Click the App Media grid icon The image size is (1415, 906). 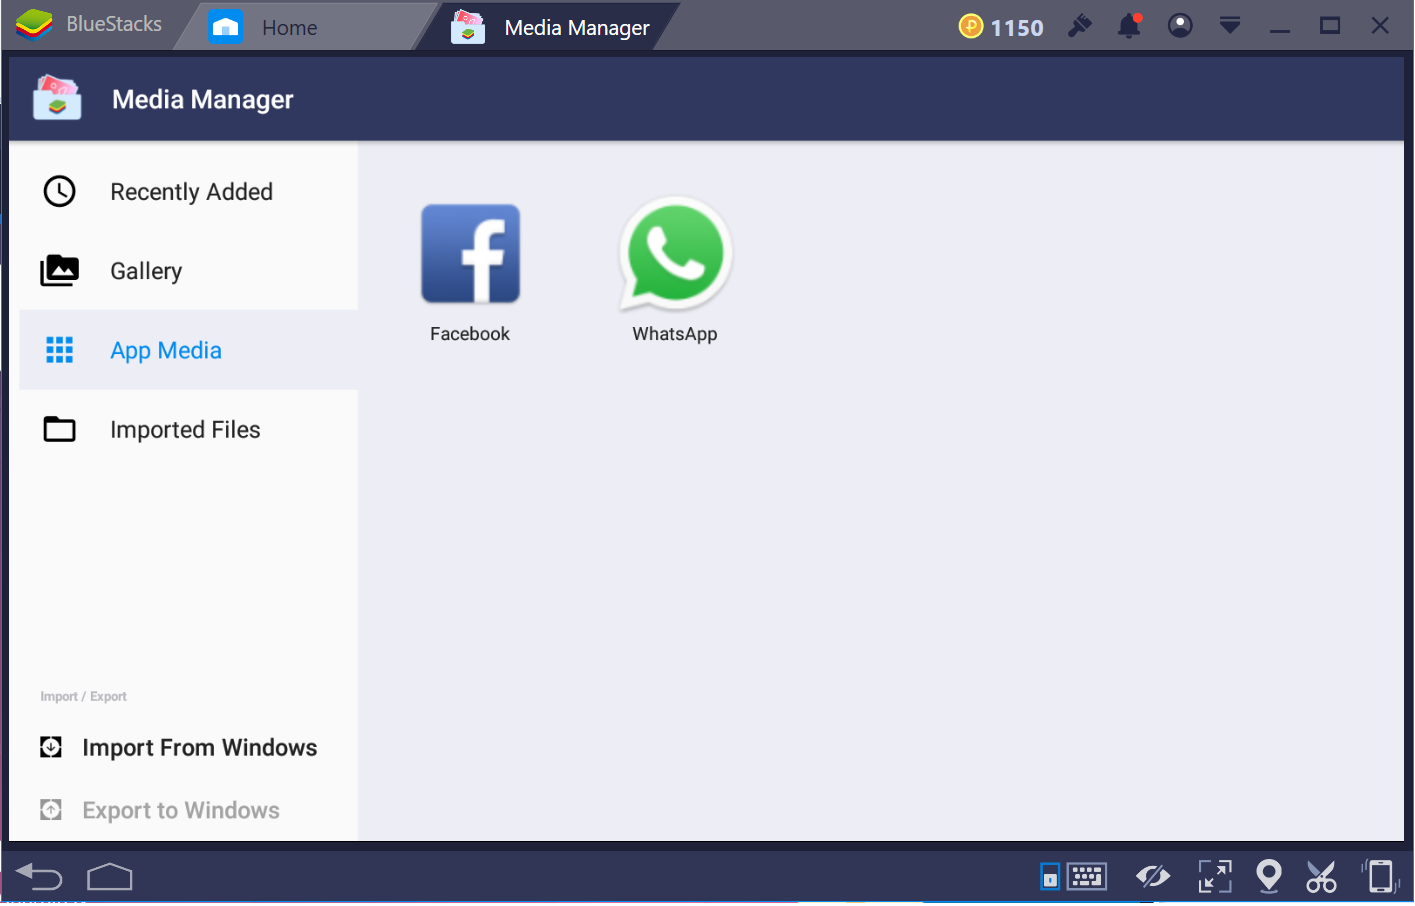coord(60,350)
